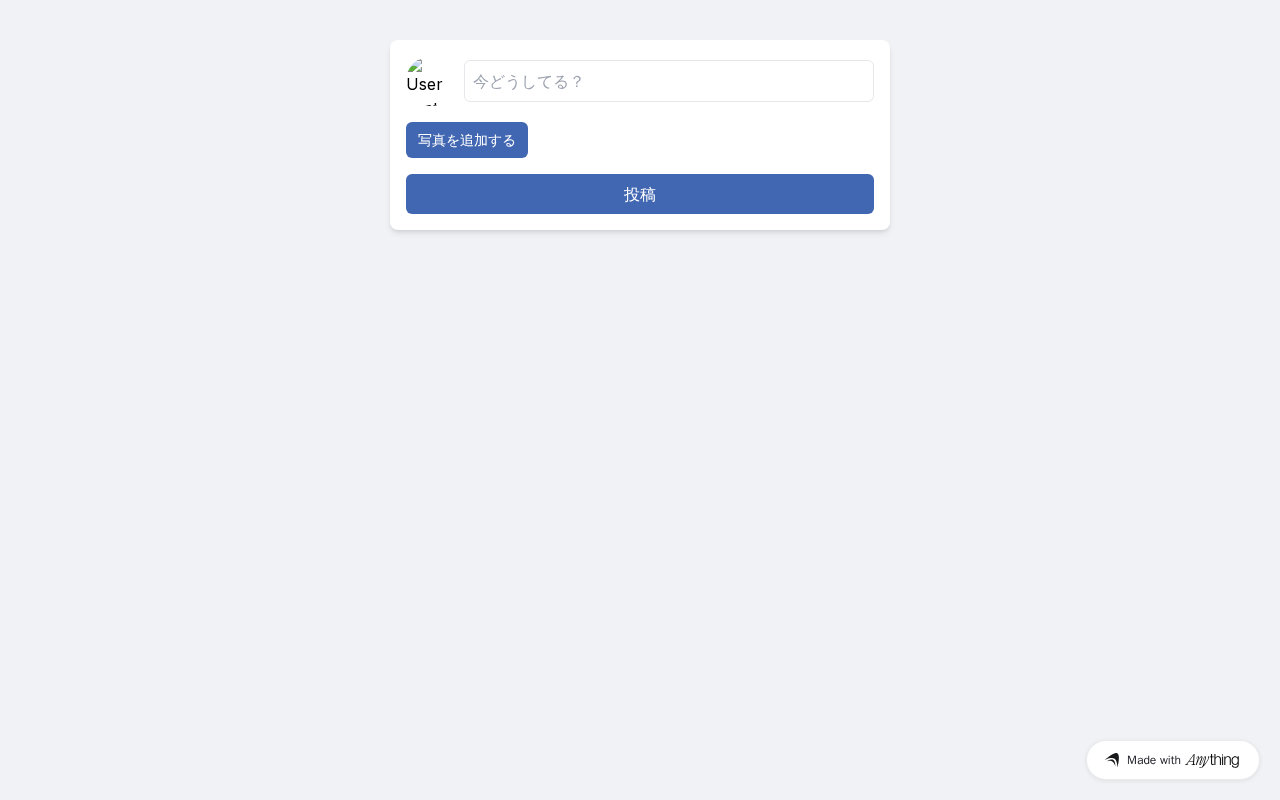Screen dimensions: 1280x800
Task: Click the wide blue 投稿 post button
Action: 640,194
